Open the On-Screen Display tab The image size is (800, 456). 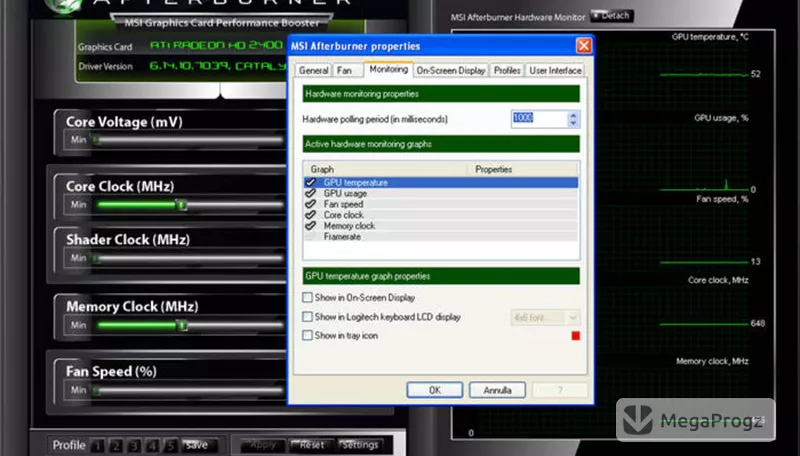tap(451, 70)
